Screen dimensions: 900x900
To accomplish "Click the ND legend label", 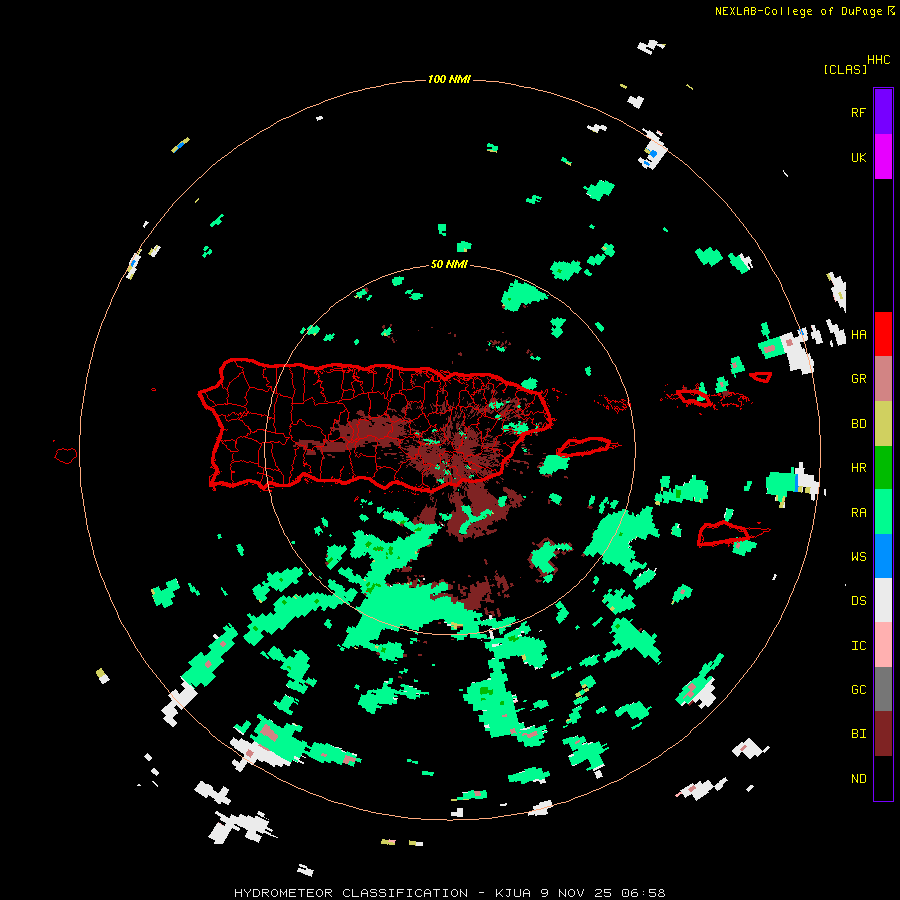I will click(x=858, y=778).
